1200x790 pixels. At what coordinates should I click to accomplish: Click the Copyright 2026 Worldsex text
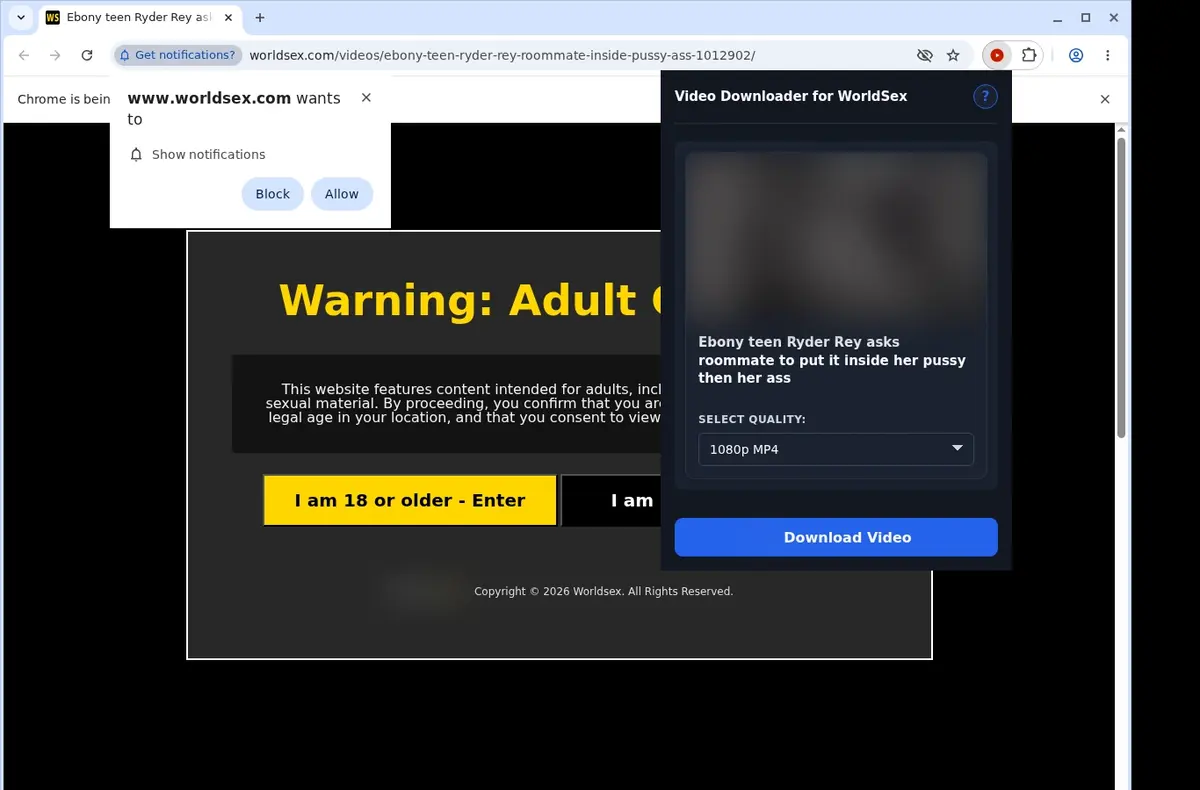(x=604, y=592)
